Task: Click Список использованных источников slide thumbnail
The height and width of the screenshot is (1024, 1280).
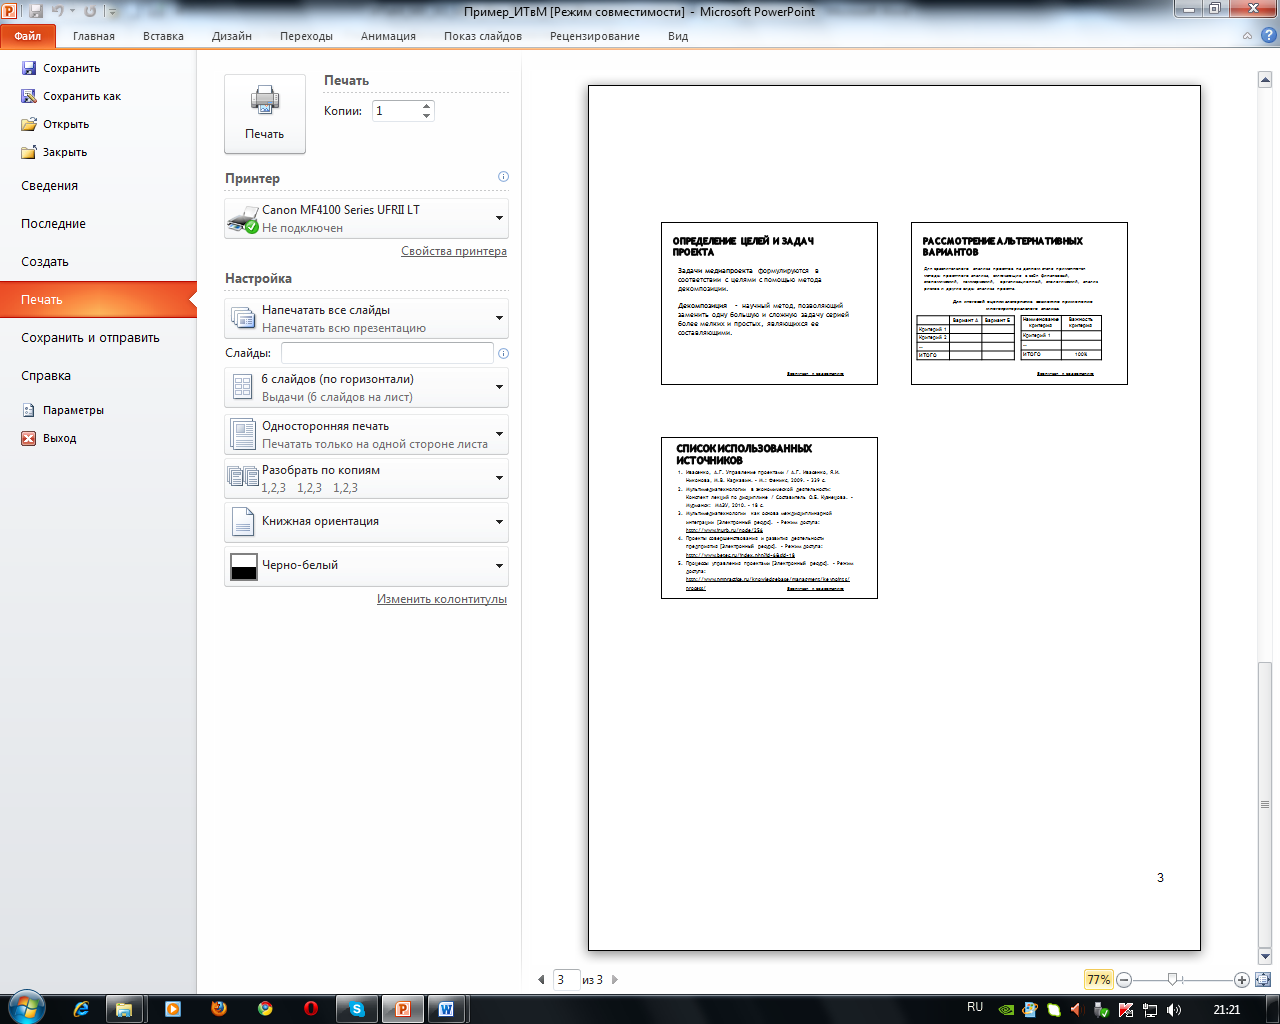Action: (x=769, y=518)
